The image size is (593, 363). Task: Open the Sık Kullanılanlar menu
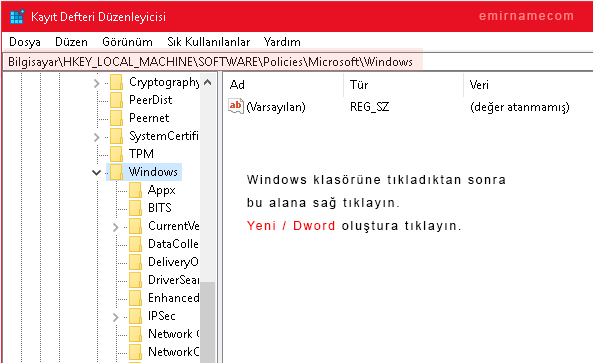point(208,42)
